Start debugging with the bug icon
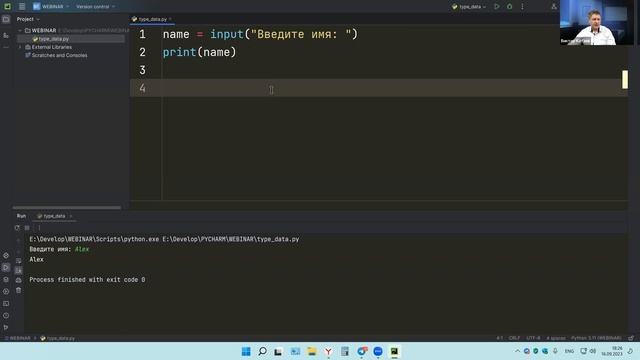This screenshot has height=360, width=640. (509, 7)
